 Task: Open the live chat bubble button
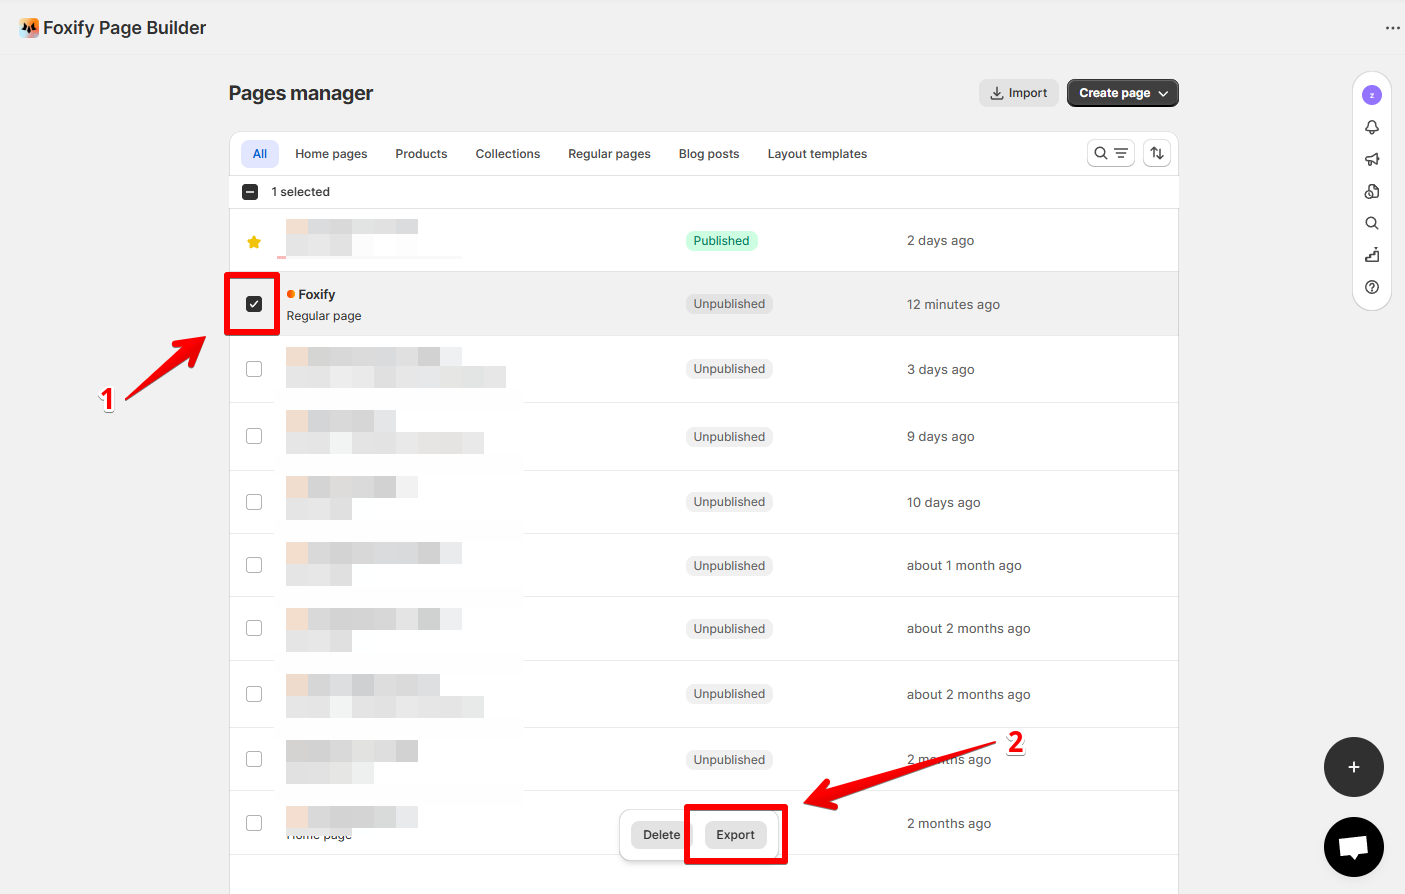(1354, 847)
